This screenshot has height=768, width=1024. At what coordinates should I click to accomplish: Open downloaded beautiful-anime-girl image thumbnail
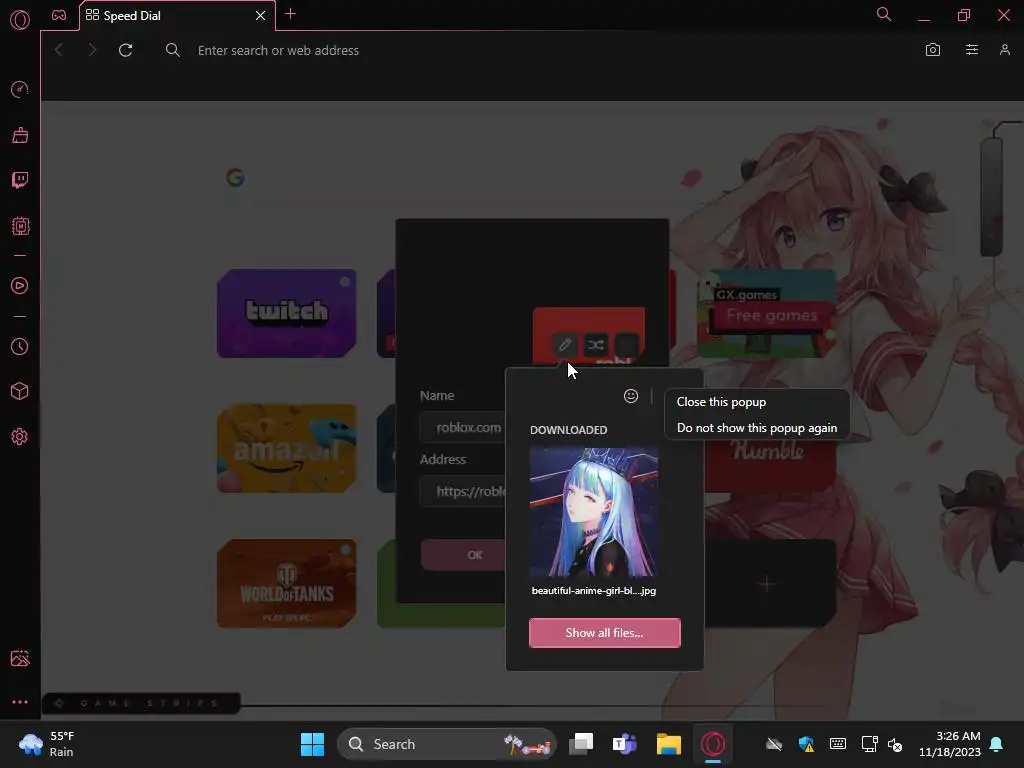(594, 512)
